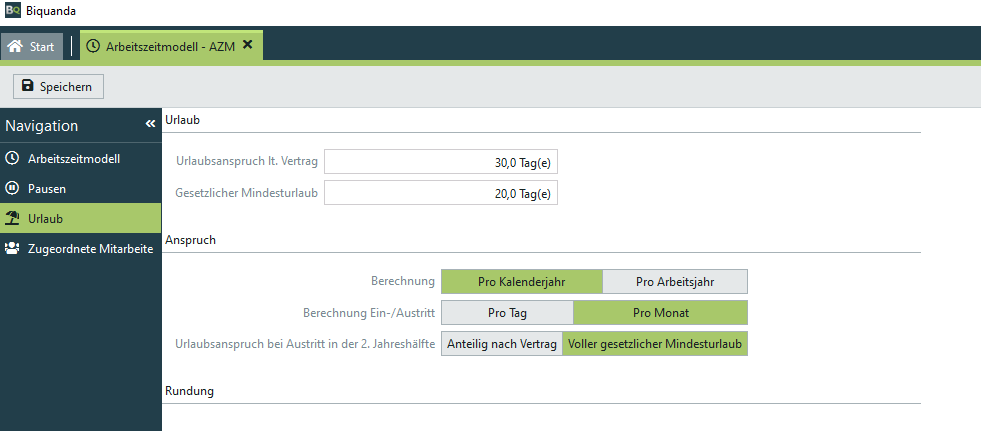The image size is (981, 431).
Task: Click the Biquanda logo icon in title bar
Action: pos(13,11)
